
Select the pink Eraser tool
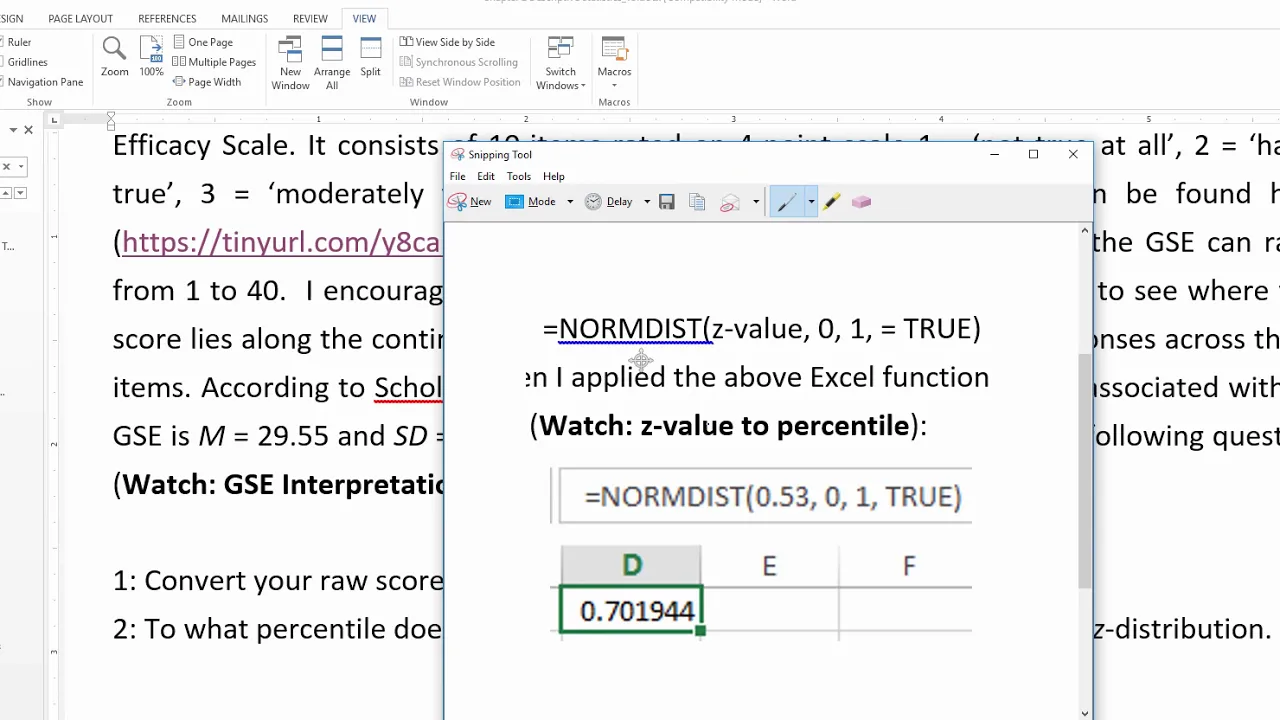[861, 202]
